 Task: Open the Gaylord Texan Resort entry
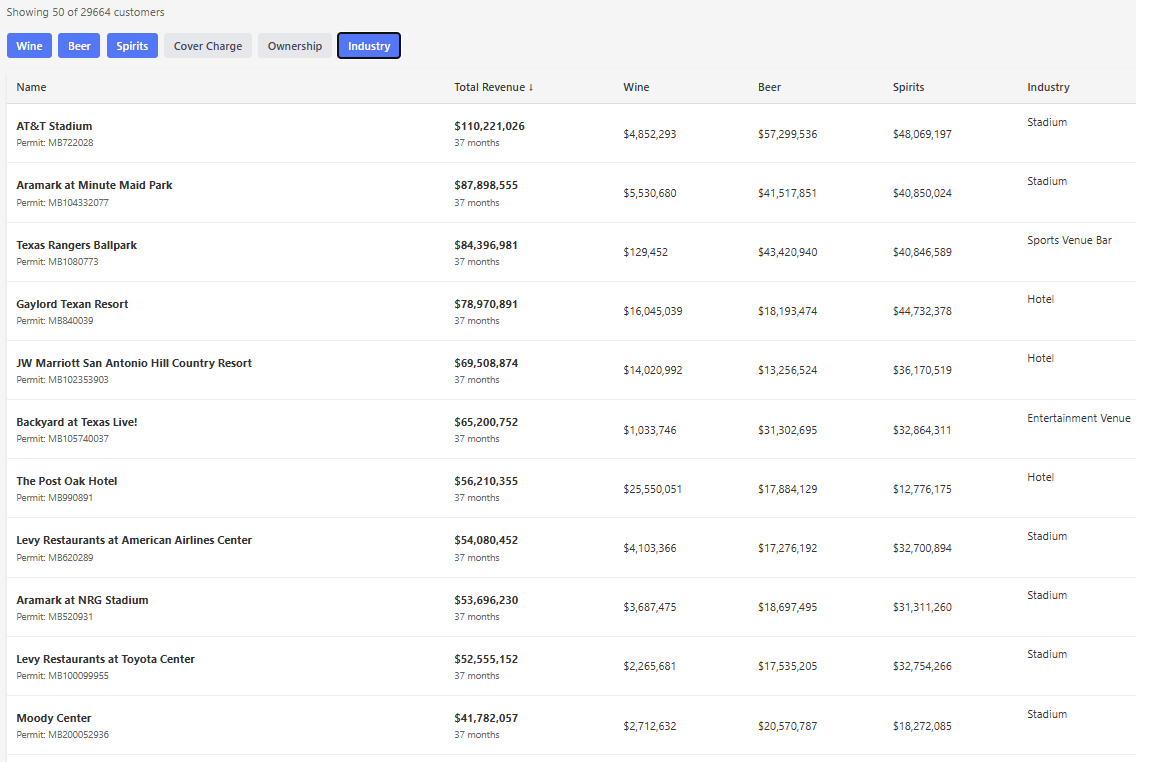72,304
